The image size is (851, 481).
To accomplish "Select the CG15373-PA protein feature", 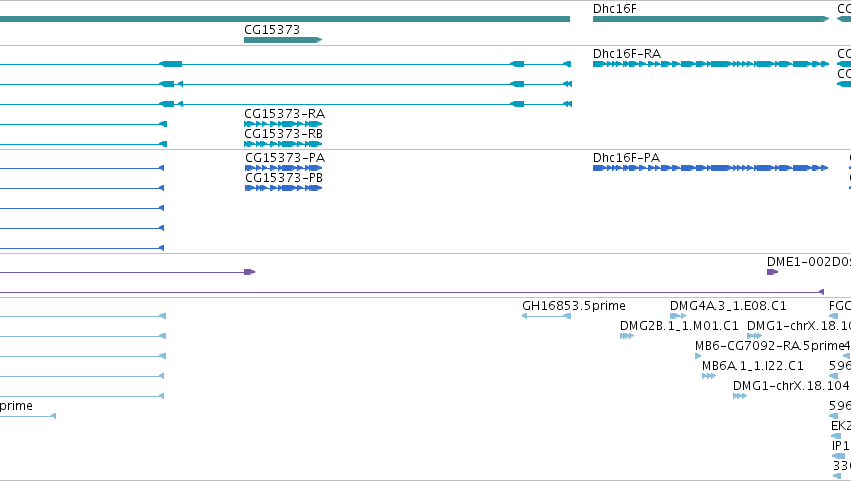I will click(x=284, y=168).
